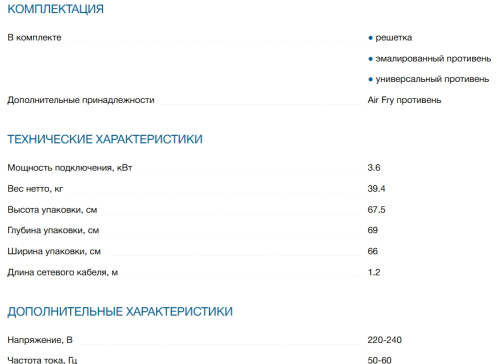Select 'Длина сетевого кабеля, м' label
This screenshot has width=500, height=364.
coord(63,272)
